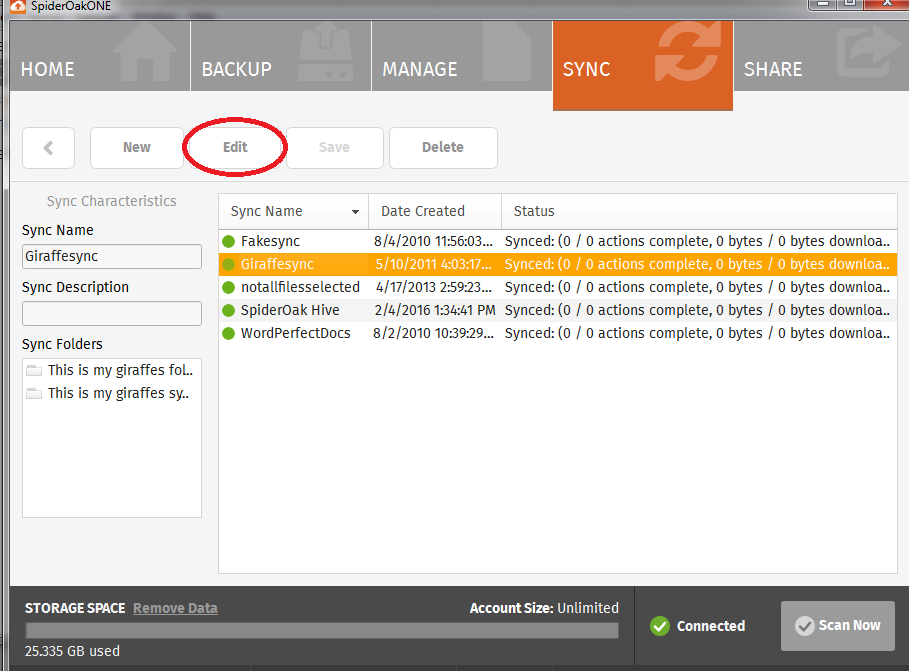Click the back arrow button

click(x=48, y=148)
